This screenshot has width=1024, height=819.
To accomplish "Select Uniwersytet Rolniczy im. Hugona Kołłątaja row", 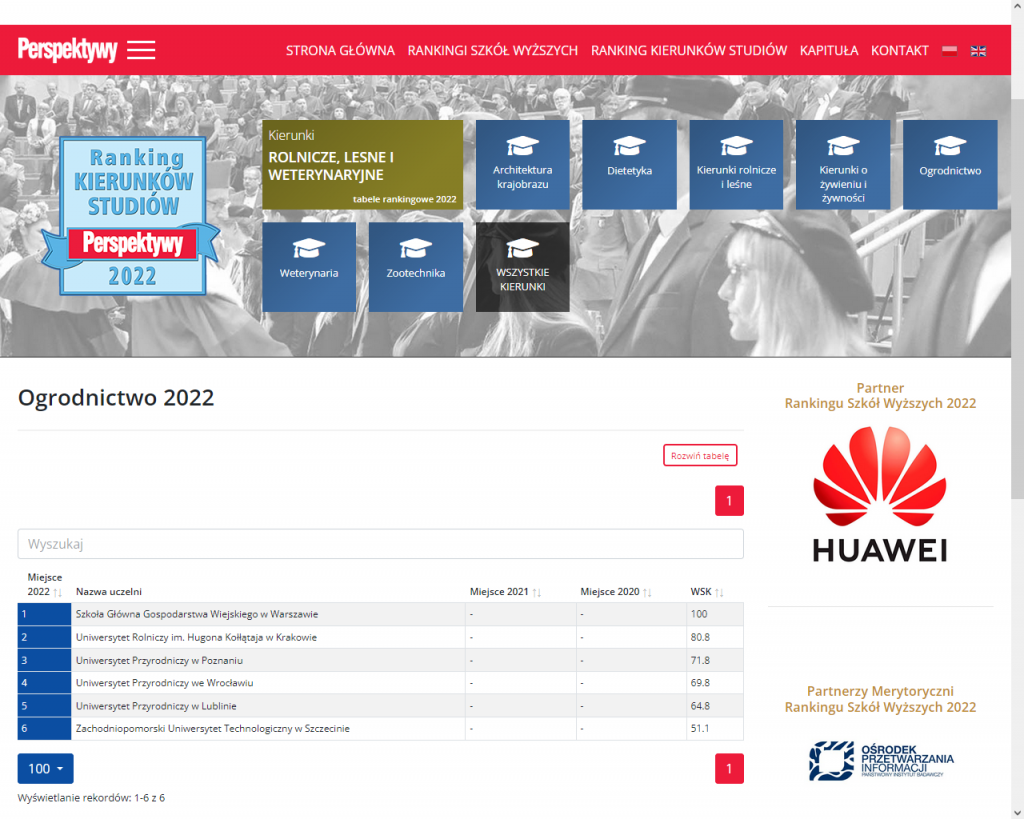I will [381, 637].
